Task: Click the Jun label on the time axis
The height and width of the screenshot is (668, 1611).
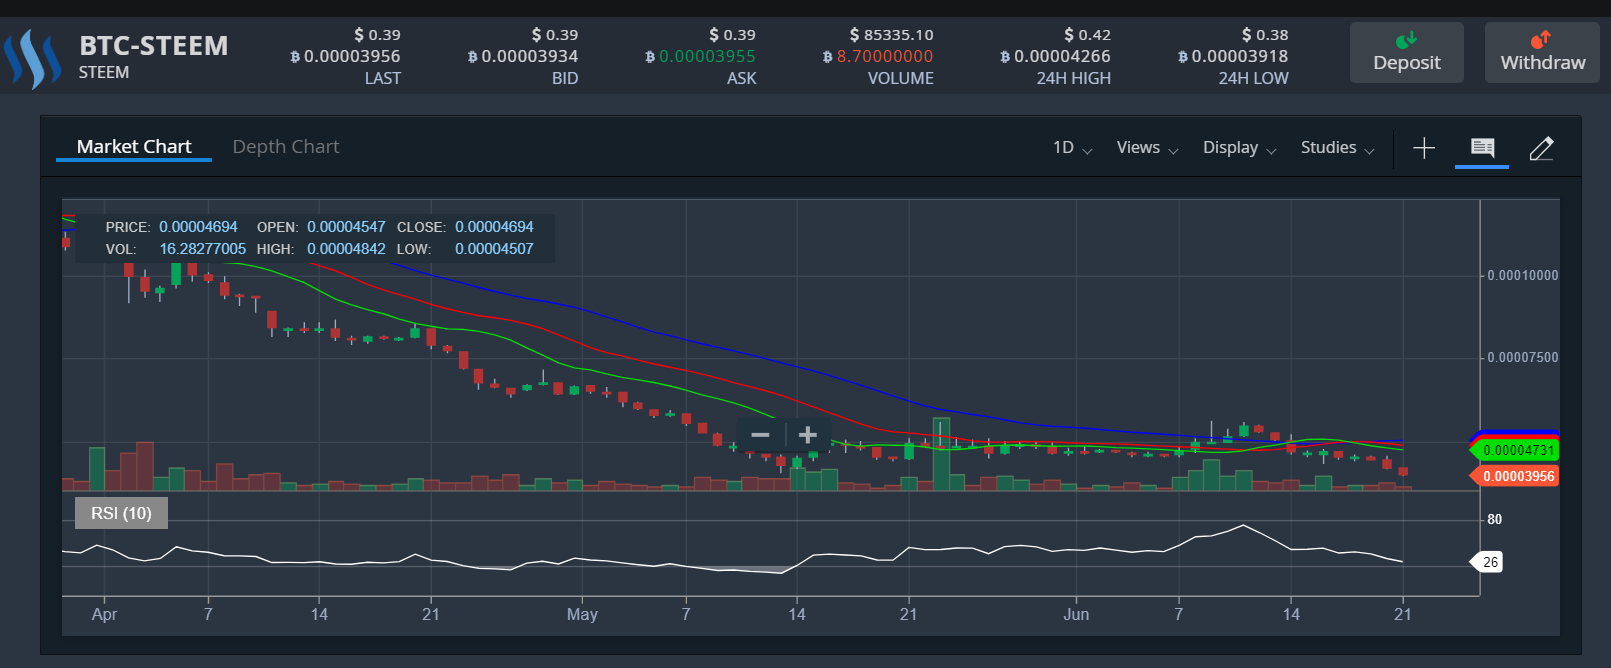Action: coord(1076,614)
